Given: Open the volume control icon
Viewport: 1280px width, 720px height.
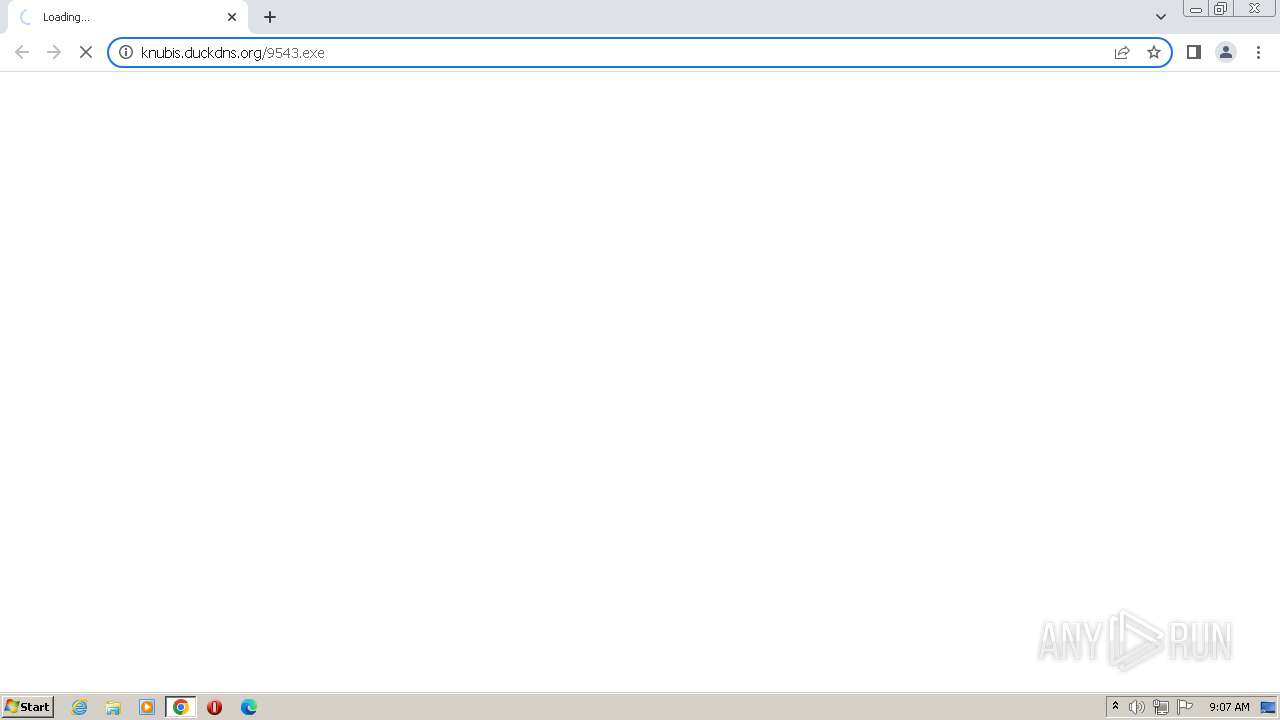Looking at the screenshot, I should (1137, 707).
